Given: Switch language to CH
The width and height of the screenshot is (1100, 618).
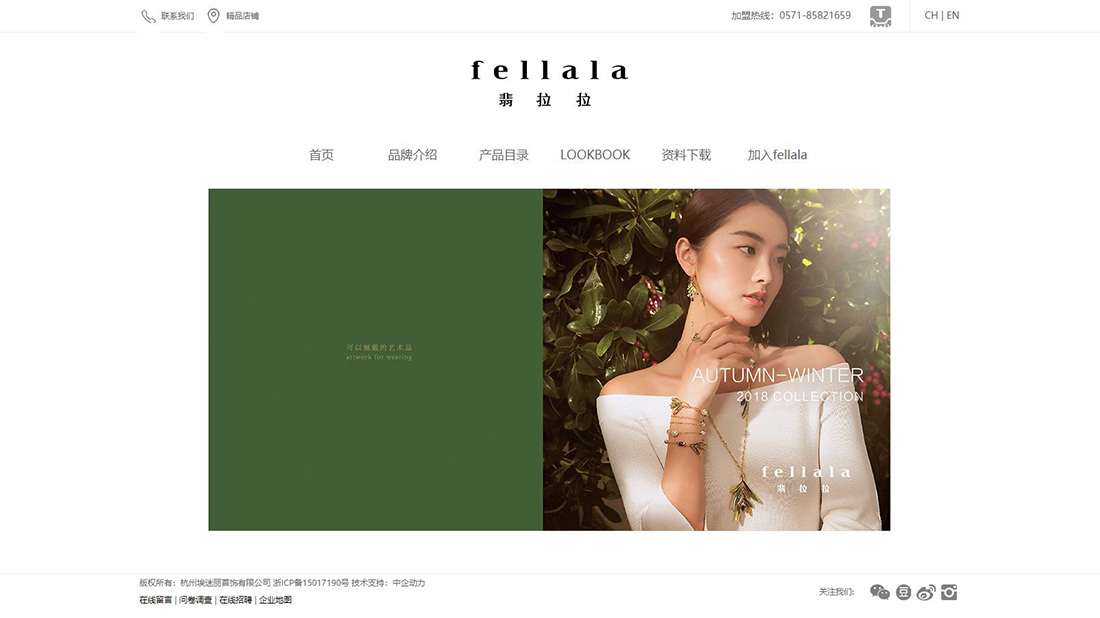Looking at the screenshot, I should (x=931, y=15).
